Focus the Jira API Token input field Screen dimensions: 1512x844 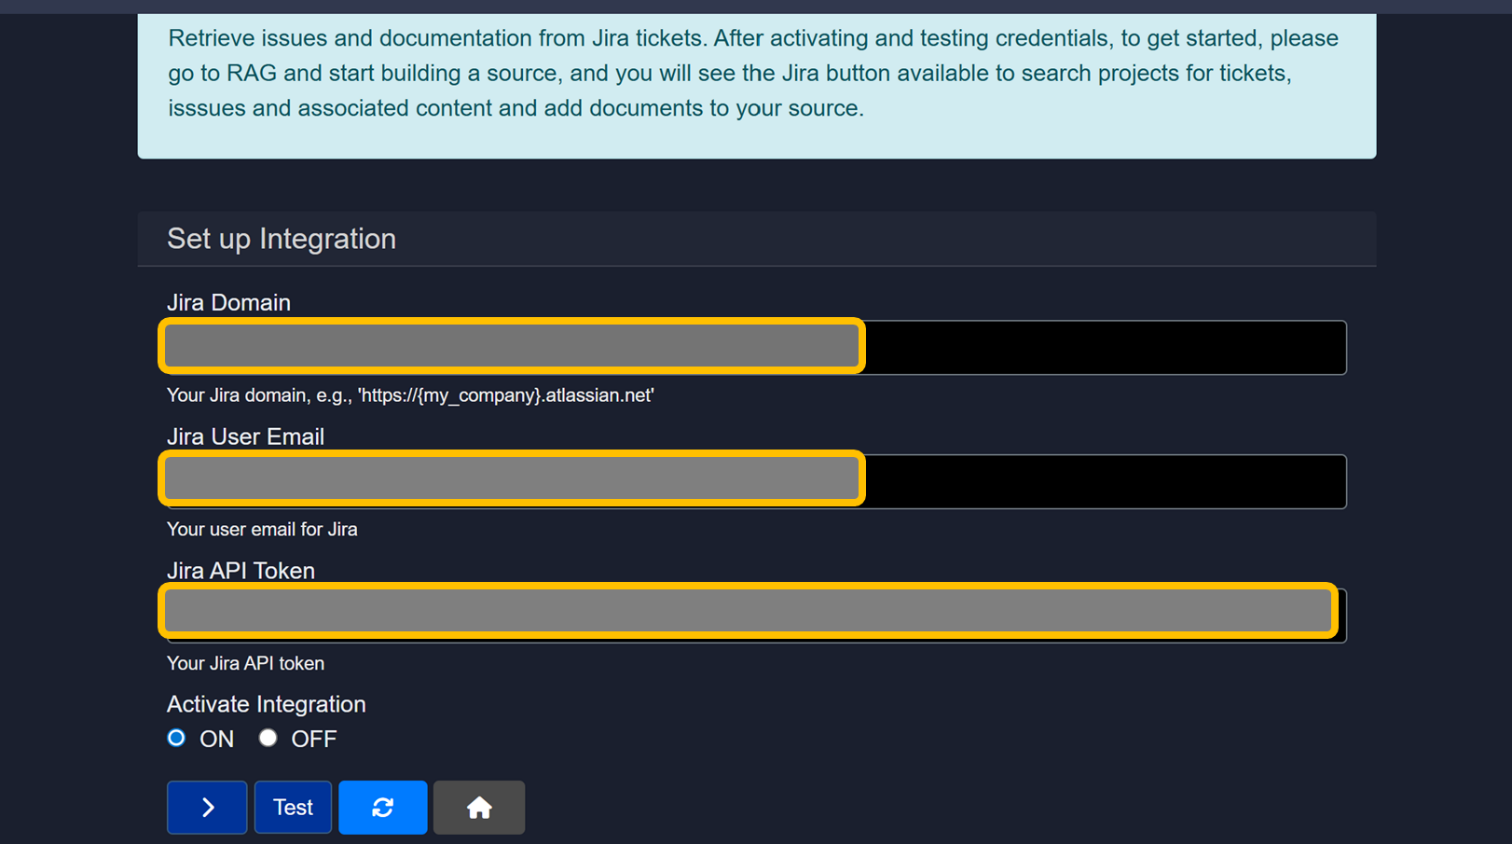[756, 615]
